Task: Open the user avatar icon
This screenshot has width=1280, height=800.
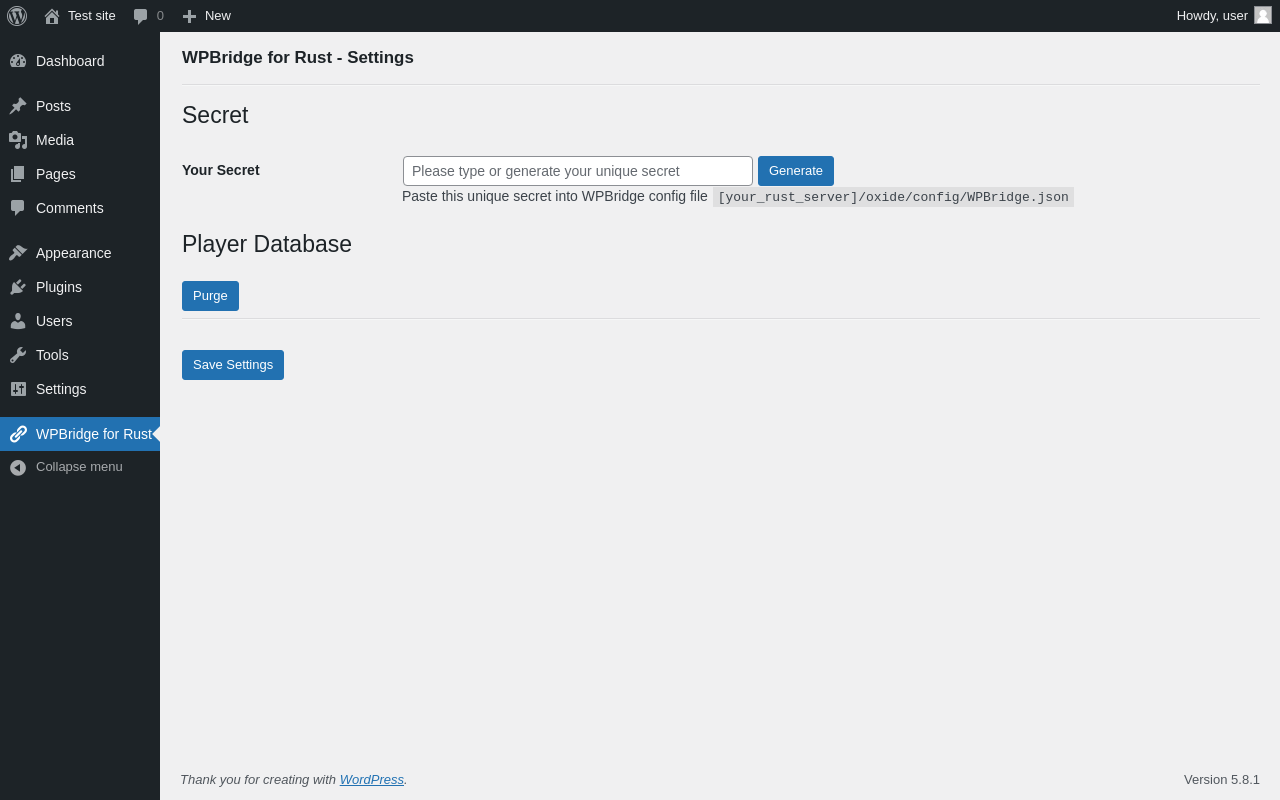Action: pos(1263,15)
